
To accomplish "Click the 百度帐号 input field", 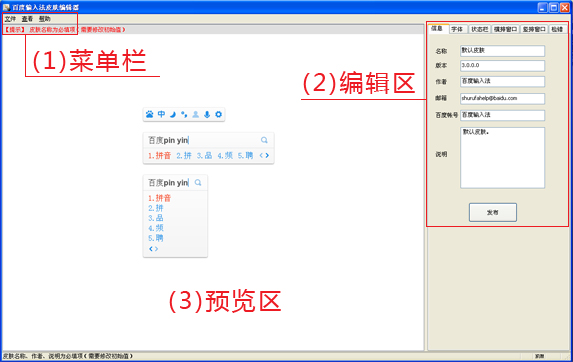I will (502, 115).
